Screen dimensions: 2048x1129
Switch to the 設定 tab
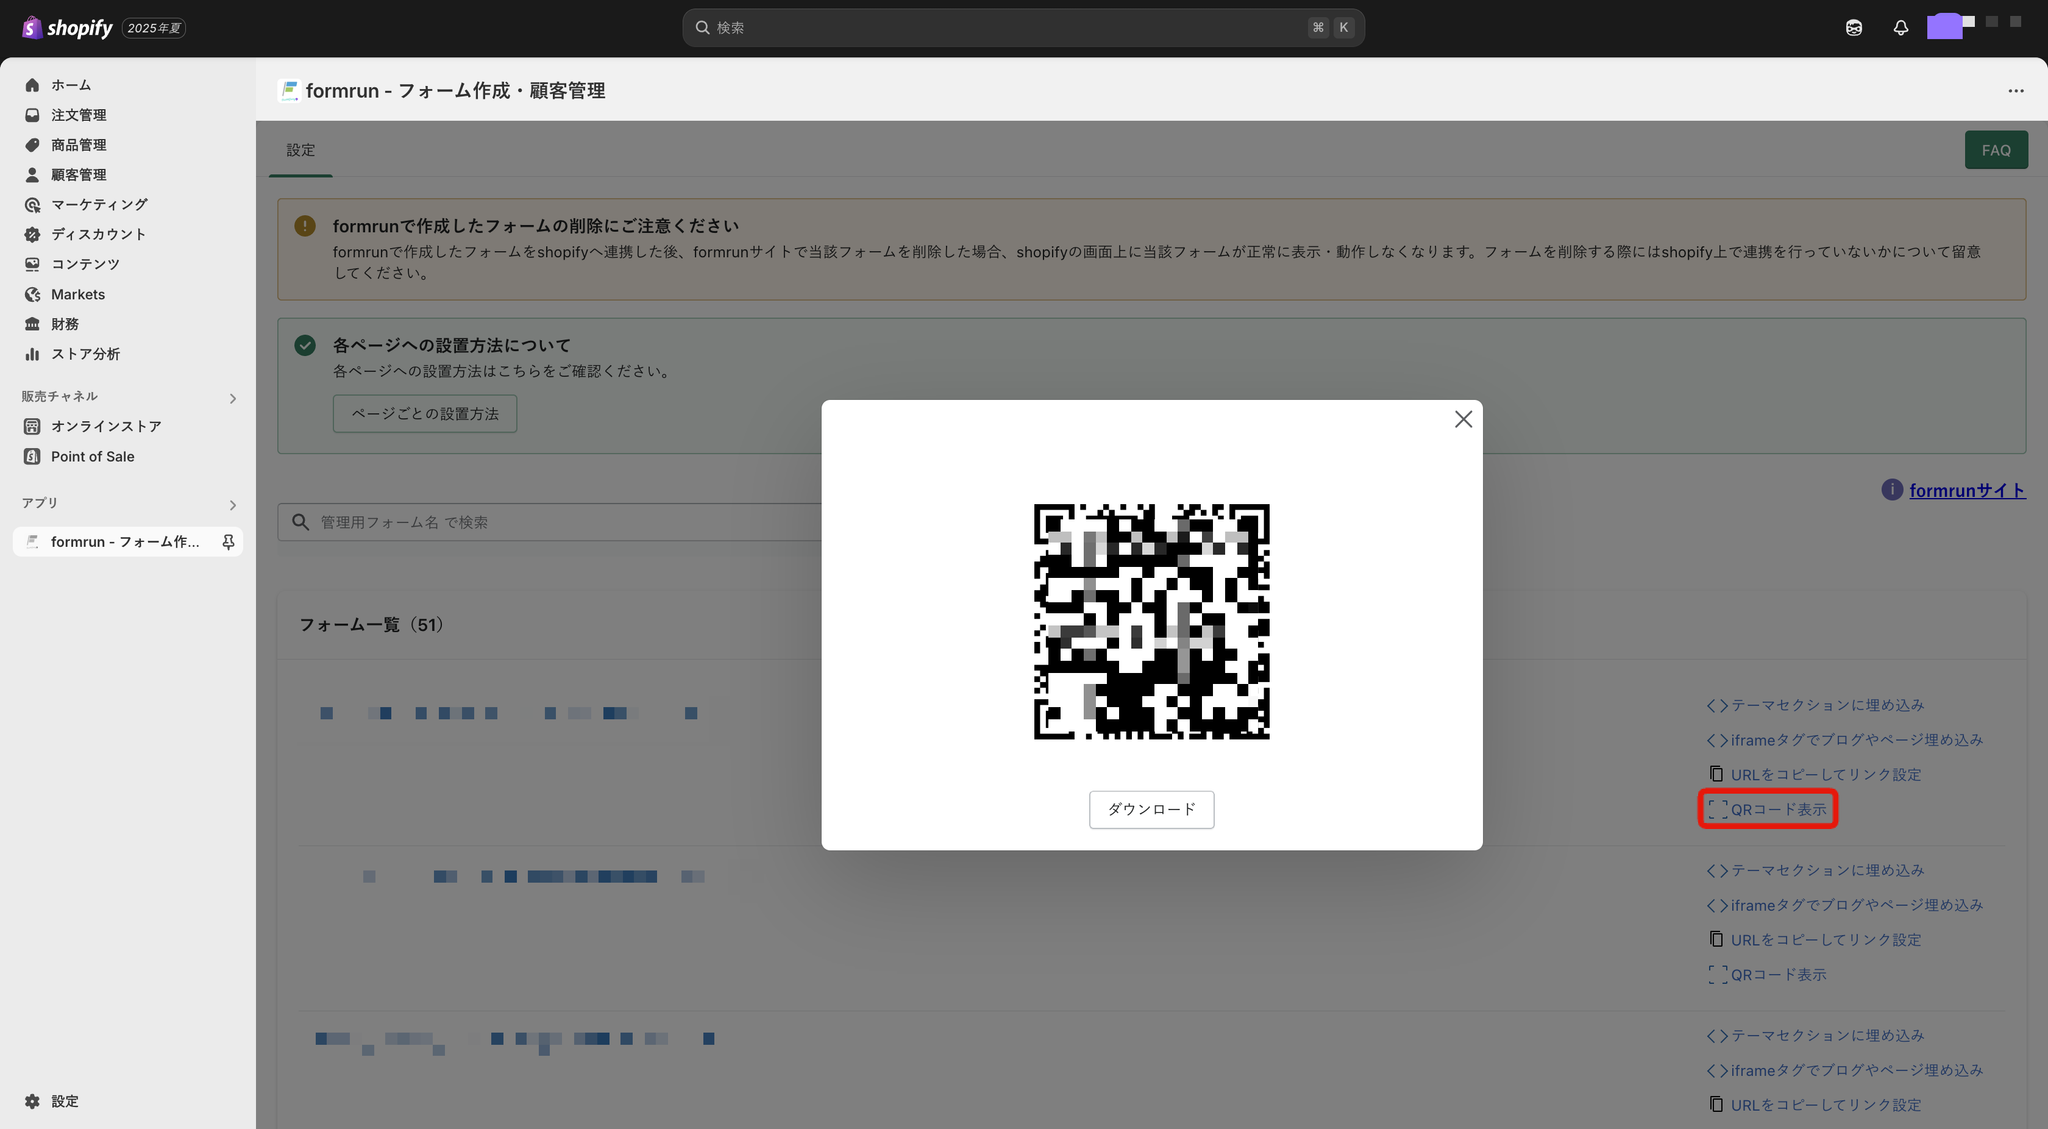pyautogui.click(x=301, y=150)
